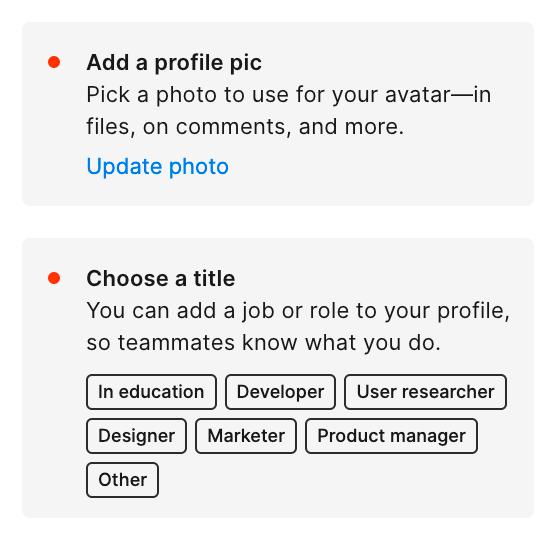Choose the Marketer title chip
Image resolution: width=560 pixels, height=544 pixels.
click(246, 436)
